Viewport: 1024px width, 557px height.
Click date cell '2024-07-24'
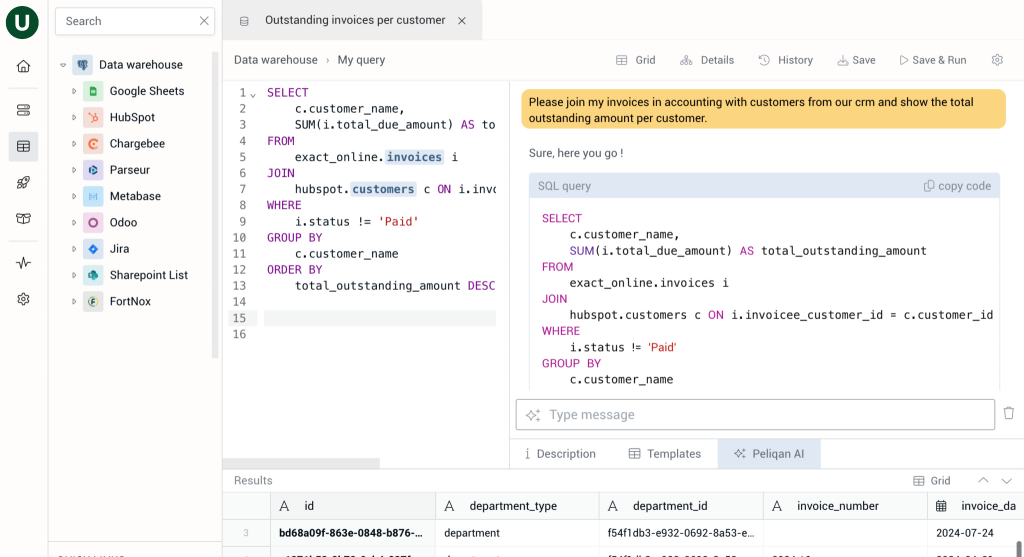pos(976,533)
